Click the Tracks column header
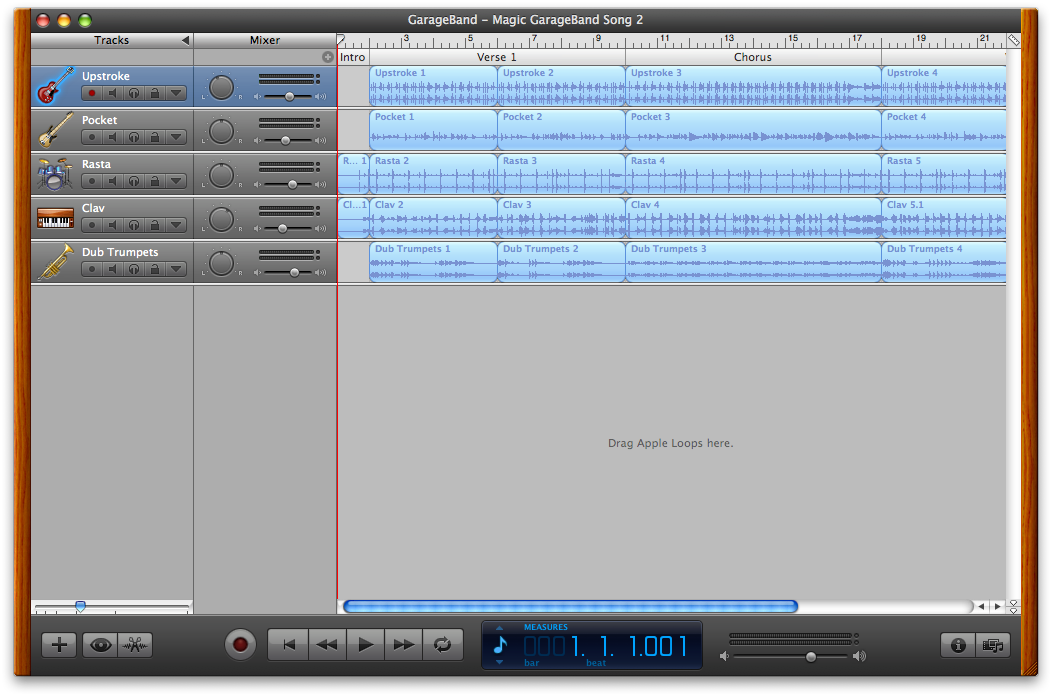 point(111,40)
